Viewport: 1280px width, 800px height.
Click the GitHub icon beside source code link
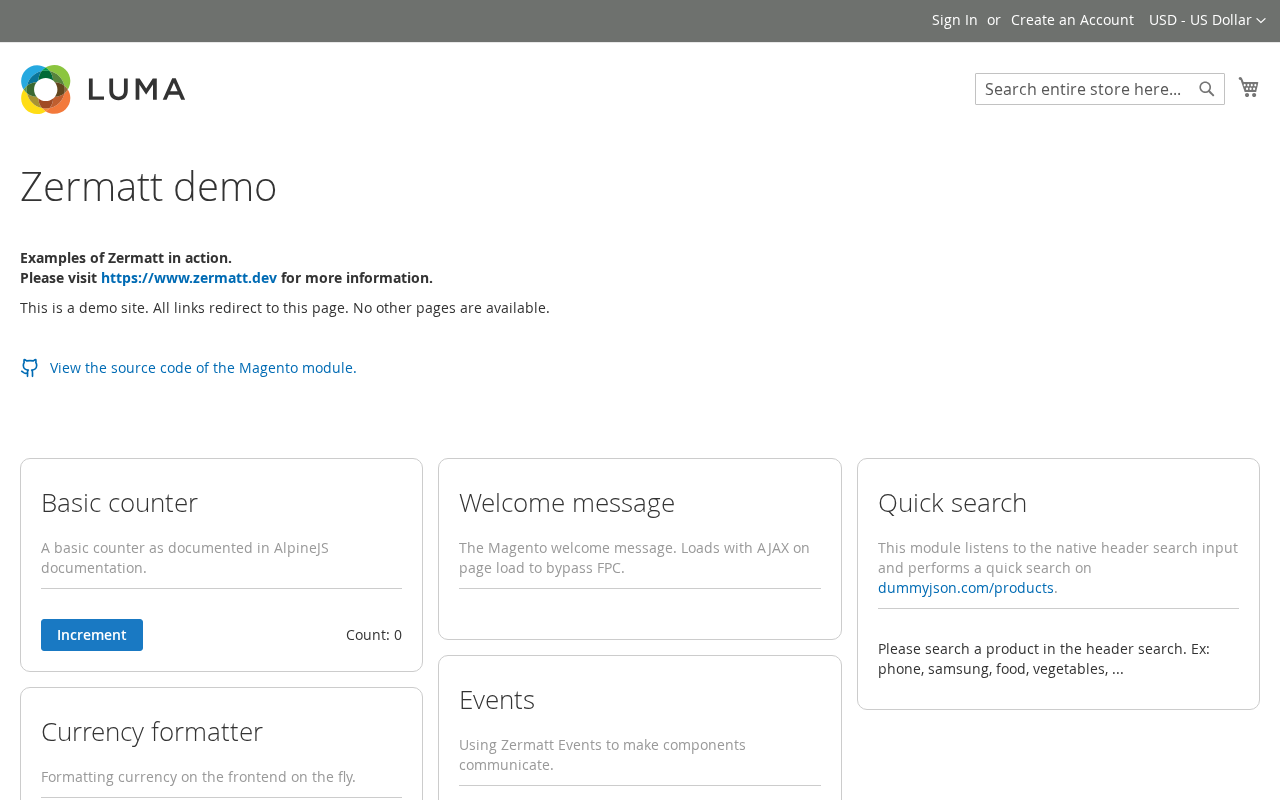coord(29,368)
